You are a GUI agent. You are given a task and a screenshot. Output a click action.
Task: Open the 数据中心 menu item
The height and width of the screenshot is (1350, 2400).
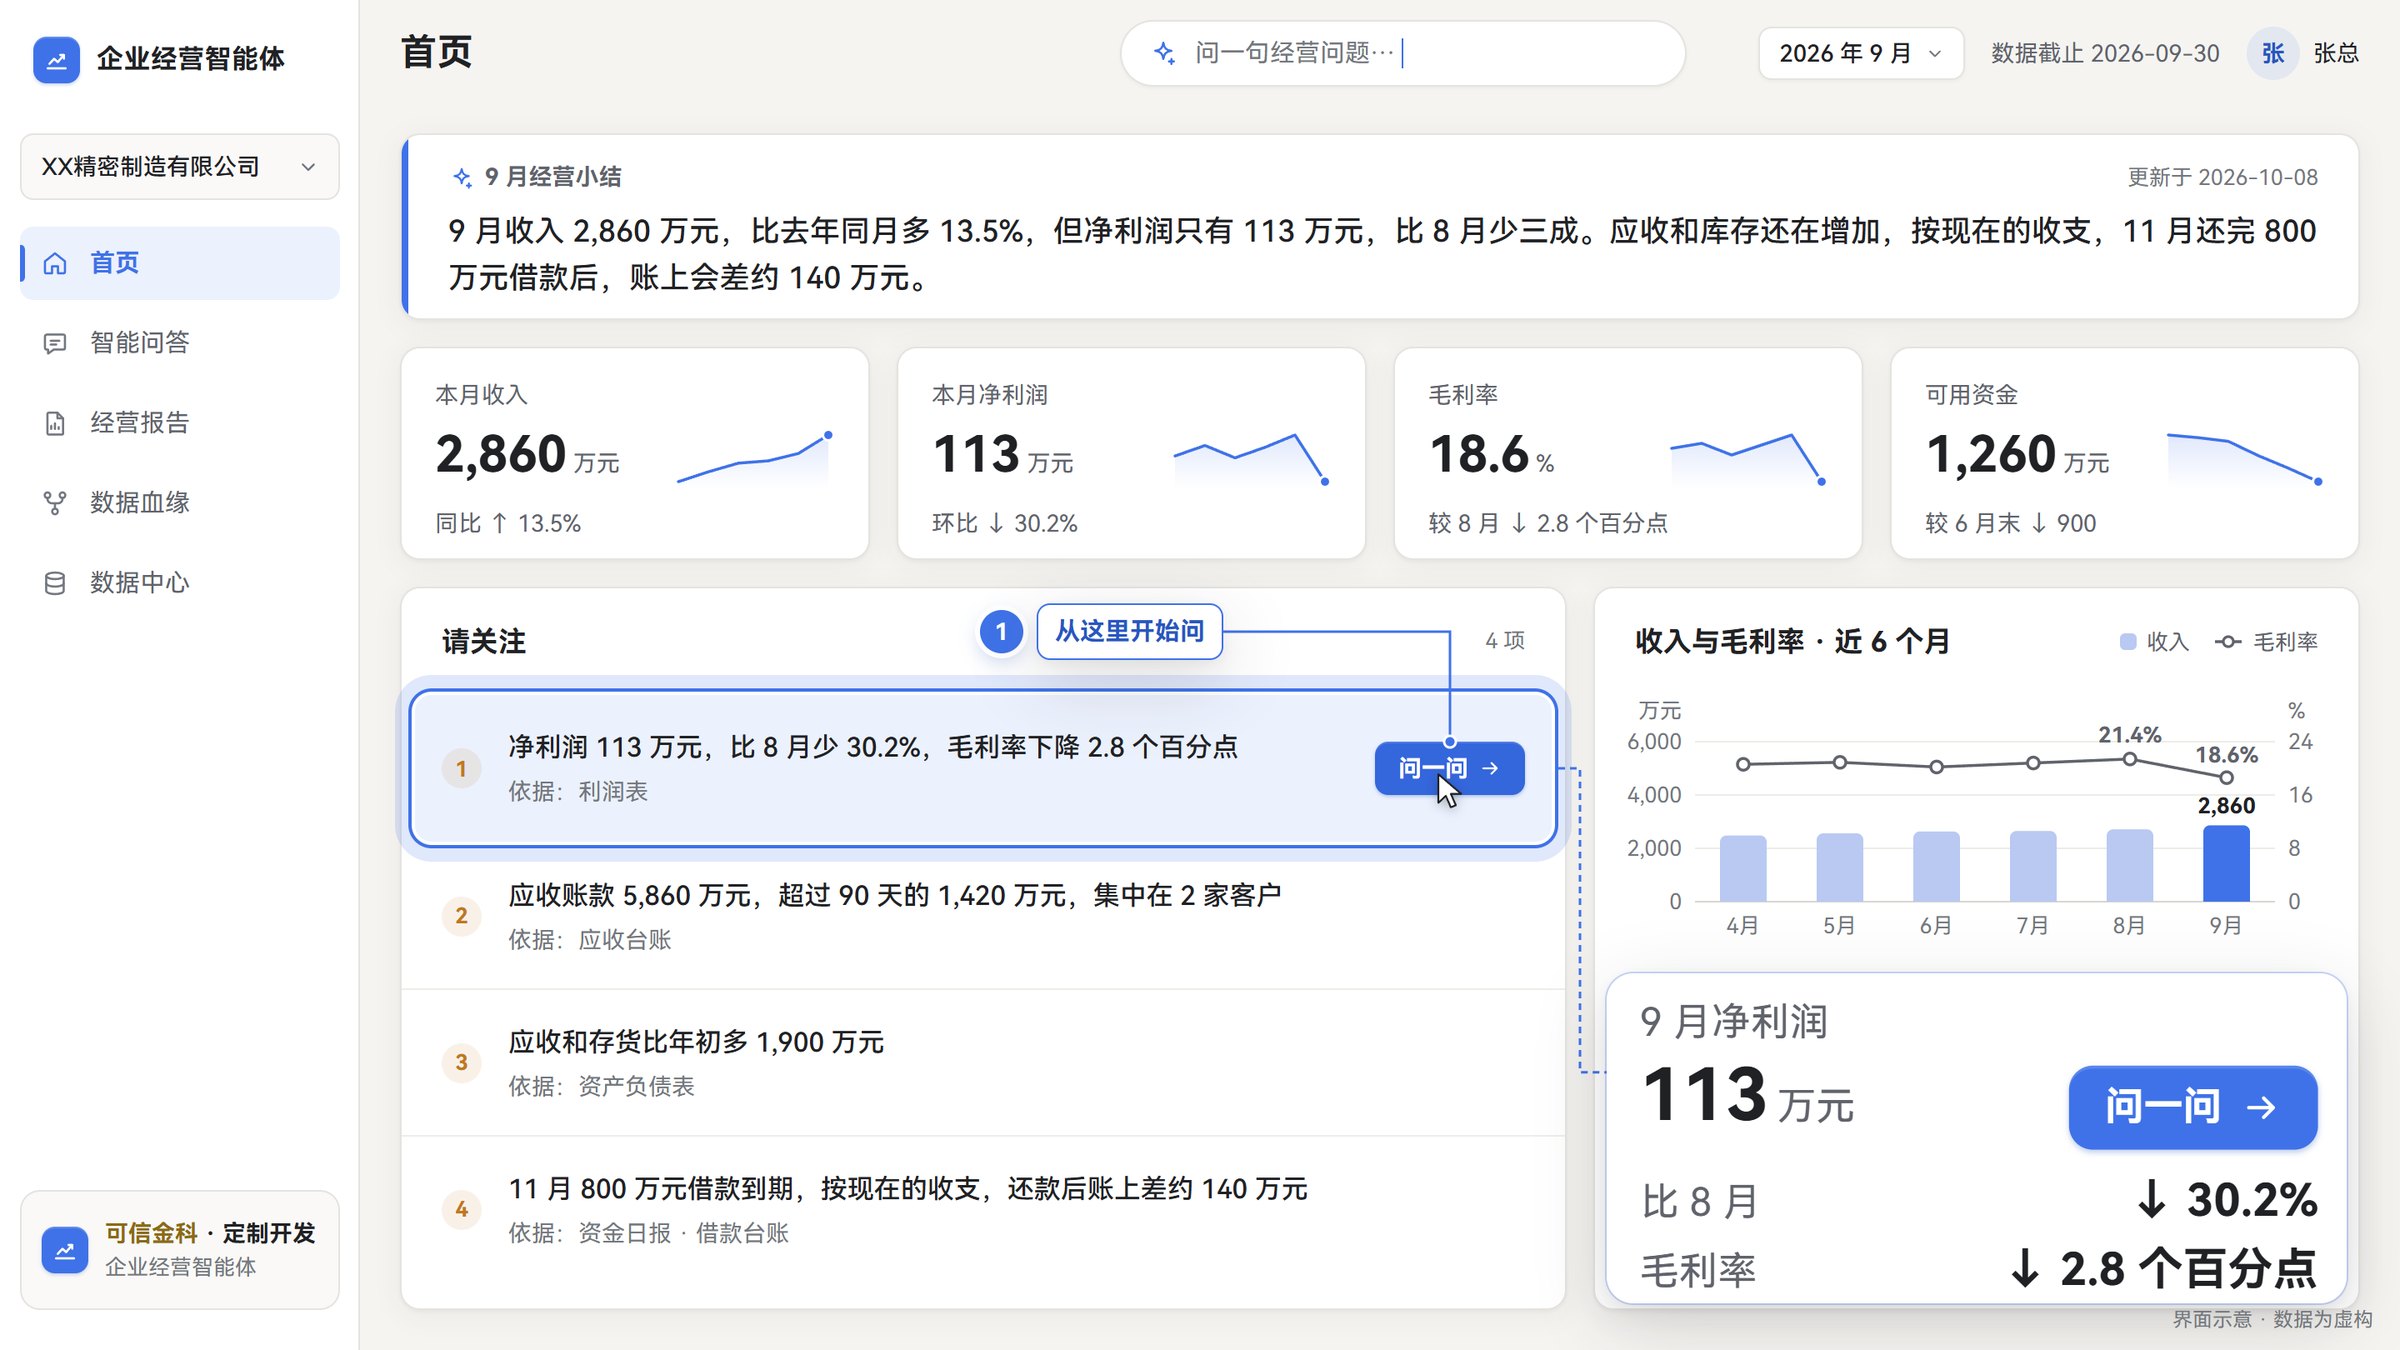coord(180,583)
